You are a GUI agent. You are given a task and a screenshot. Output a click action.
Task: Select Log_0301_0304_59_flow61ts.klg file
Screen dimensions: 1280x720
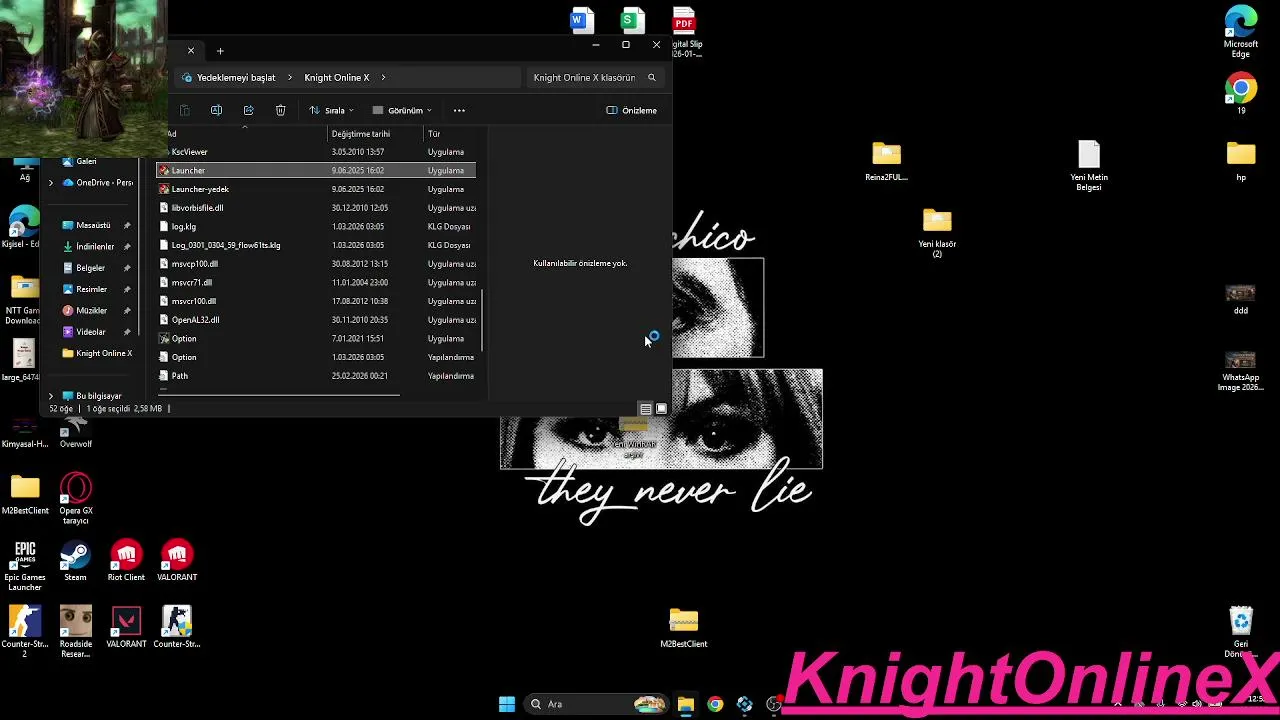coord(316,245)
